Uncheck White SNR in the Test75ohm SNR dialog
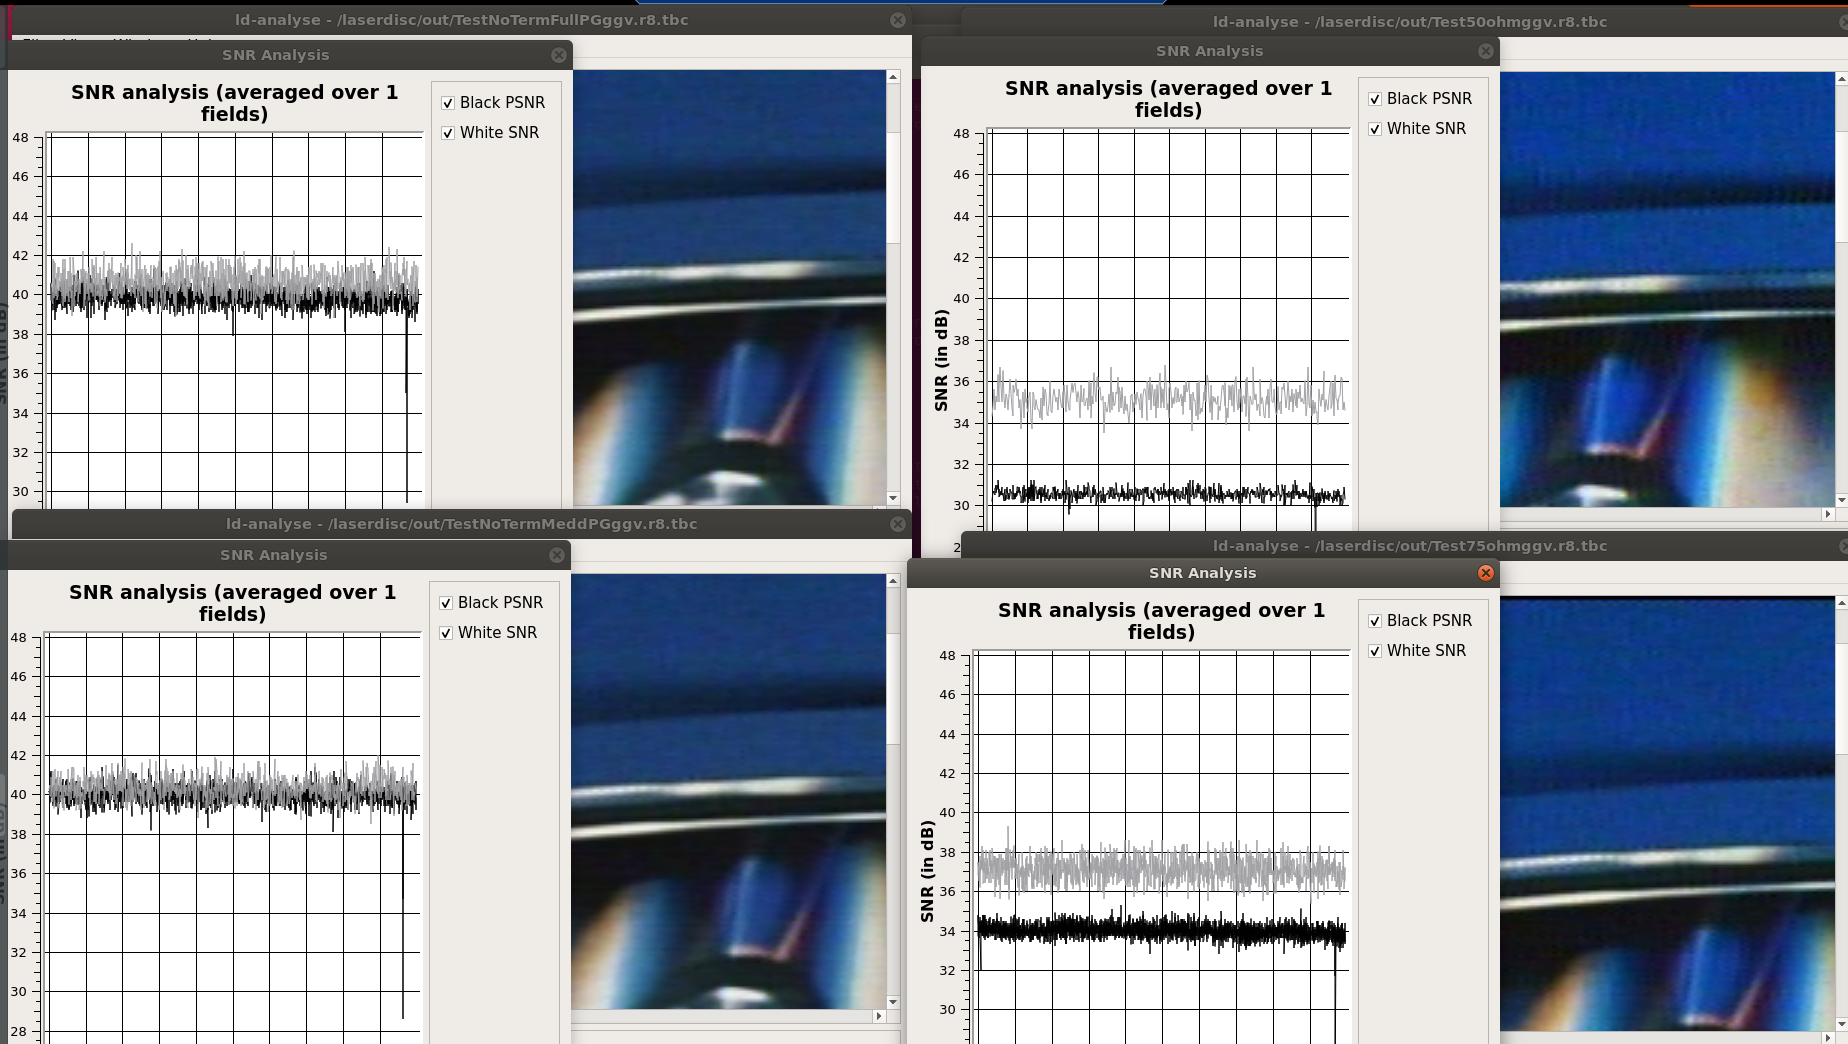This screenshot has height=1044, width=1848. [1375, 651]
